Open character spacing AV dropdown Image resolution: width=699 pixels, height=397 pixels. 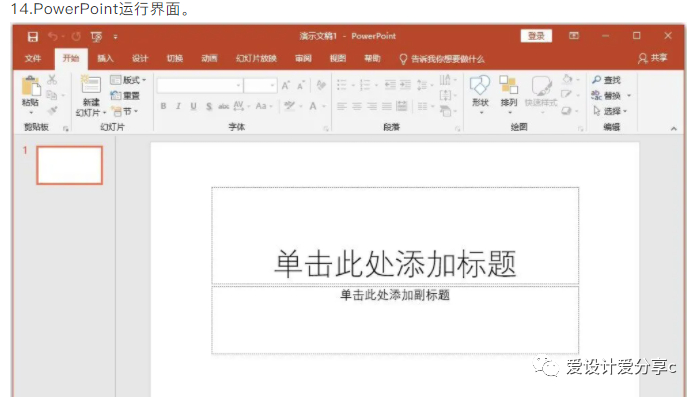(x=241, y=106)
